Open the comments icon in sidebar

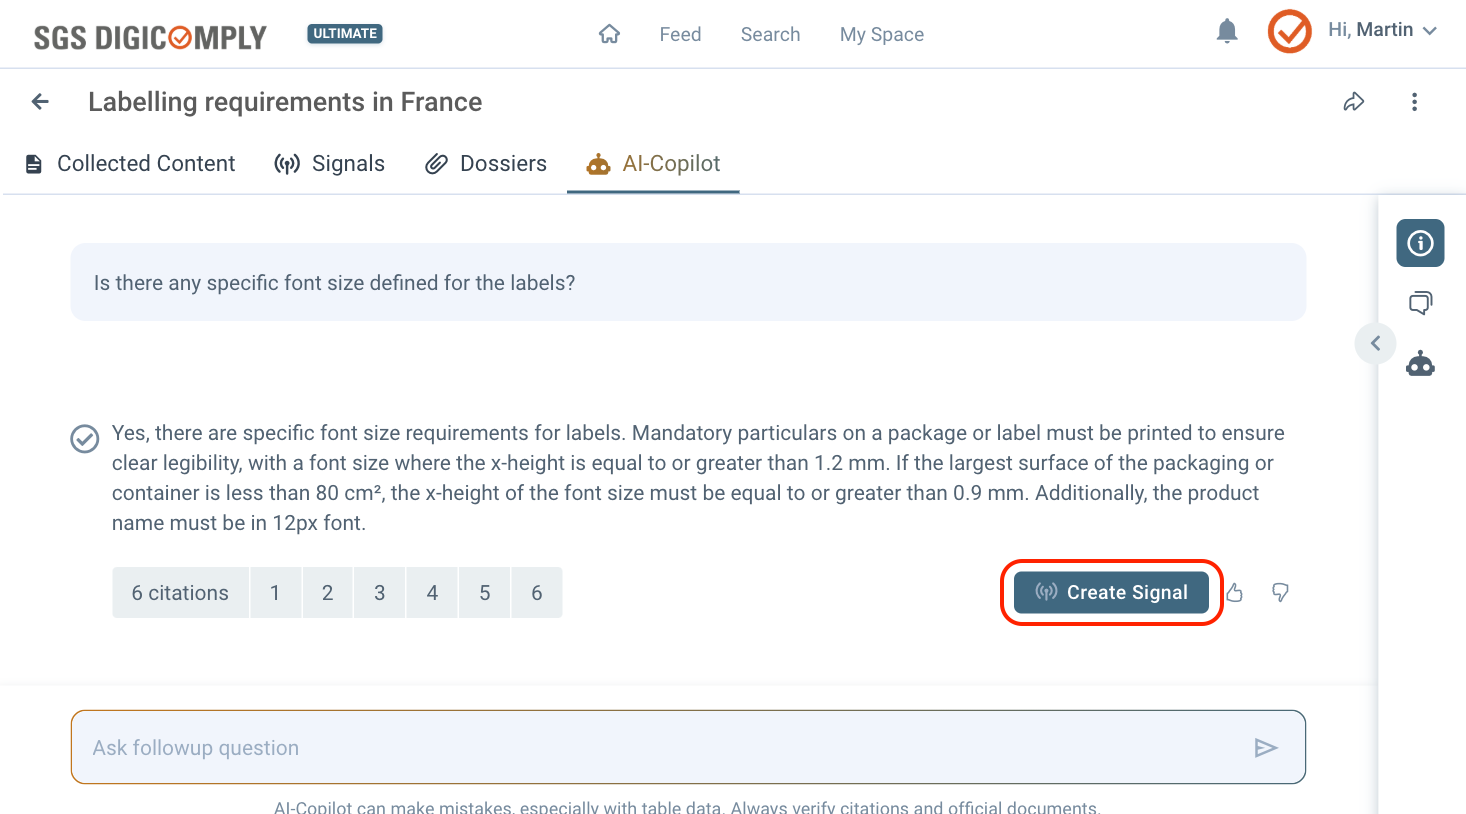pos(1420,303)
